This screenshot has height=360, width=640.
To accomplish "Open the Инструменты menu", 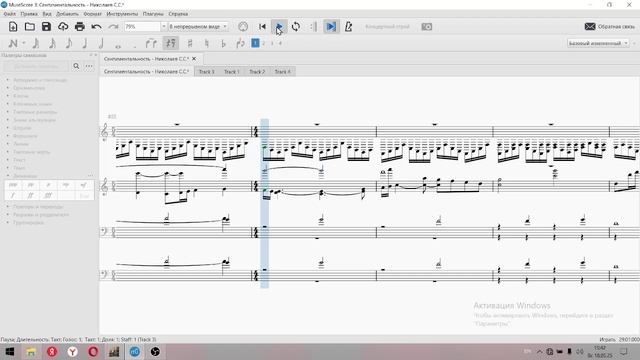I will tap(122, 14).
